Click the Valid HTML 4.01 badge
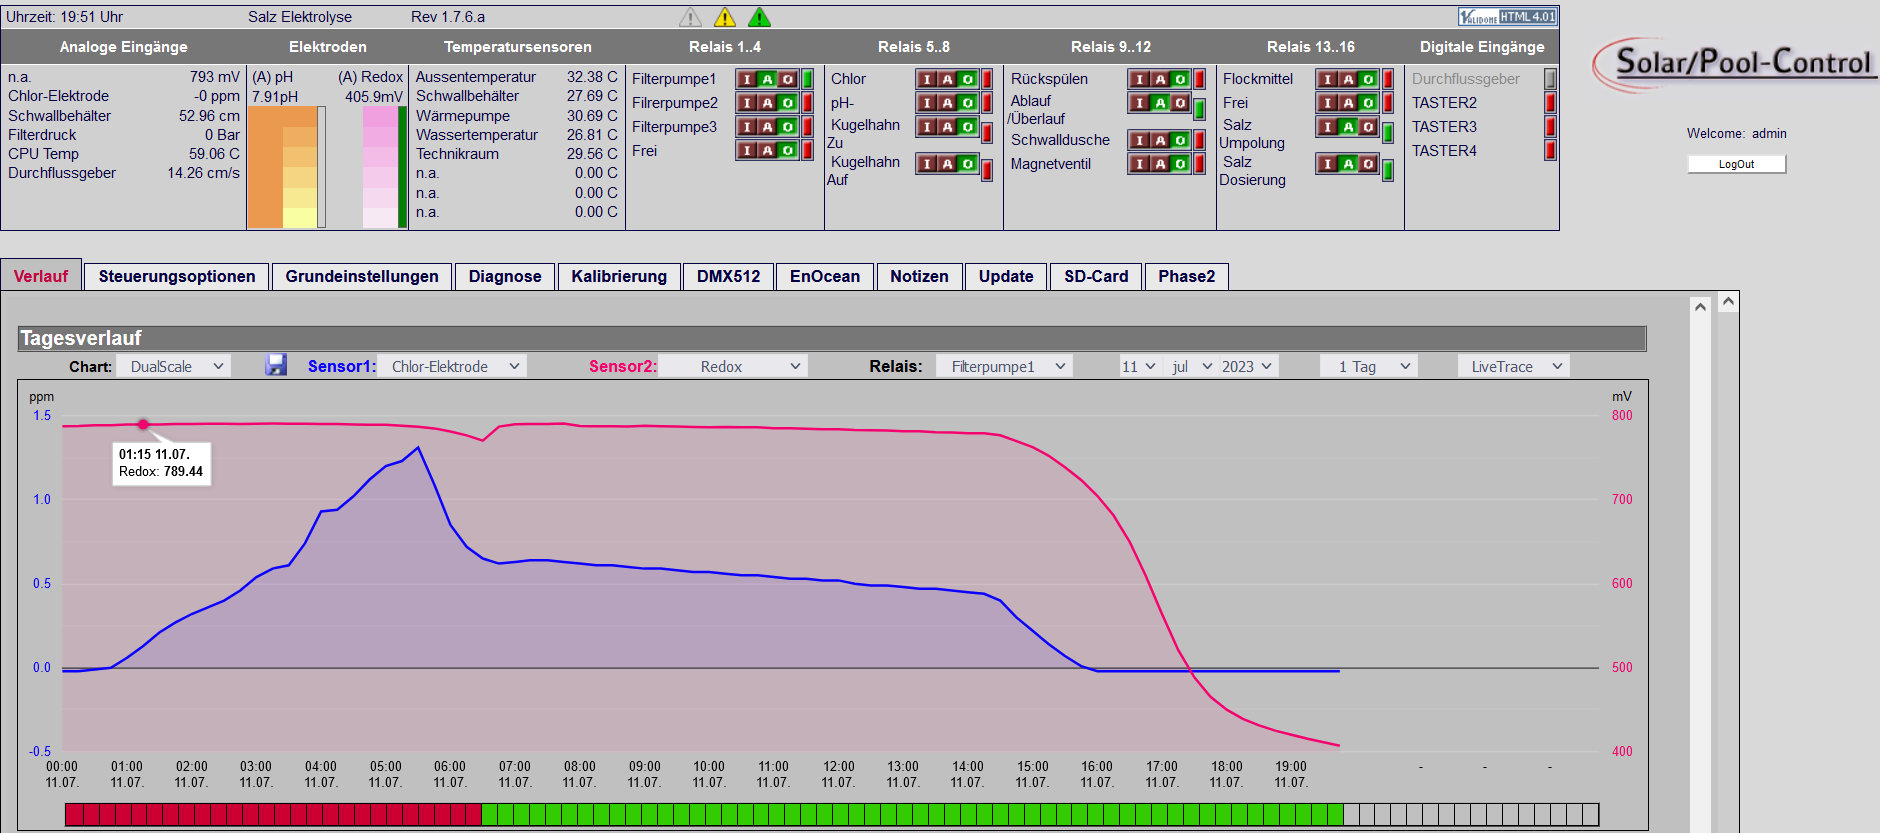This screenshot has width=1880, height=833. [x=1507, y=17]
